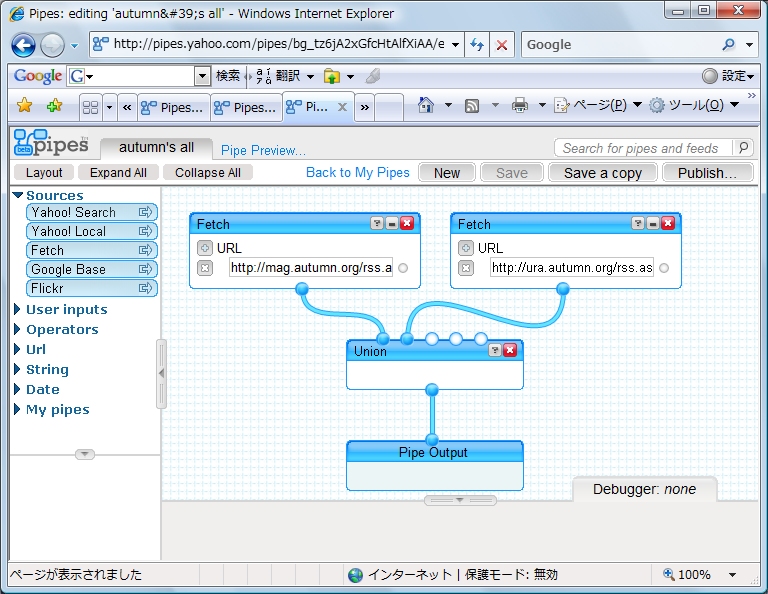The width and height of the screenshot is (768, 594).
Task: Click the Pipes beta logo
Action: pos(51,143)
